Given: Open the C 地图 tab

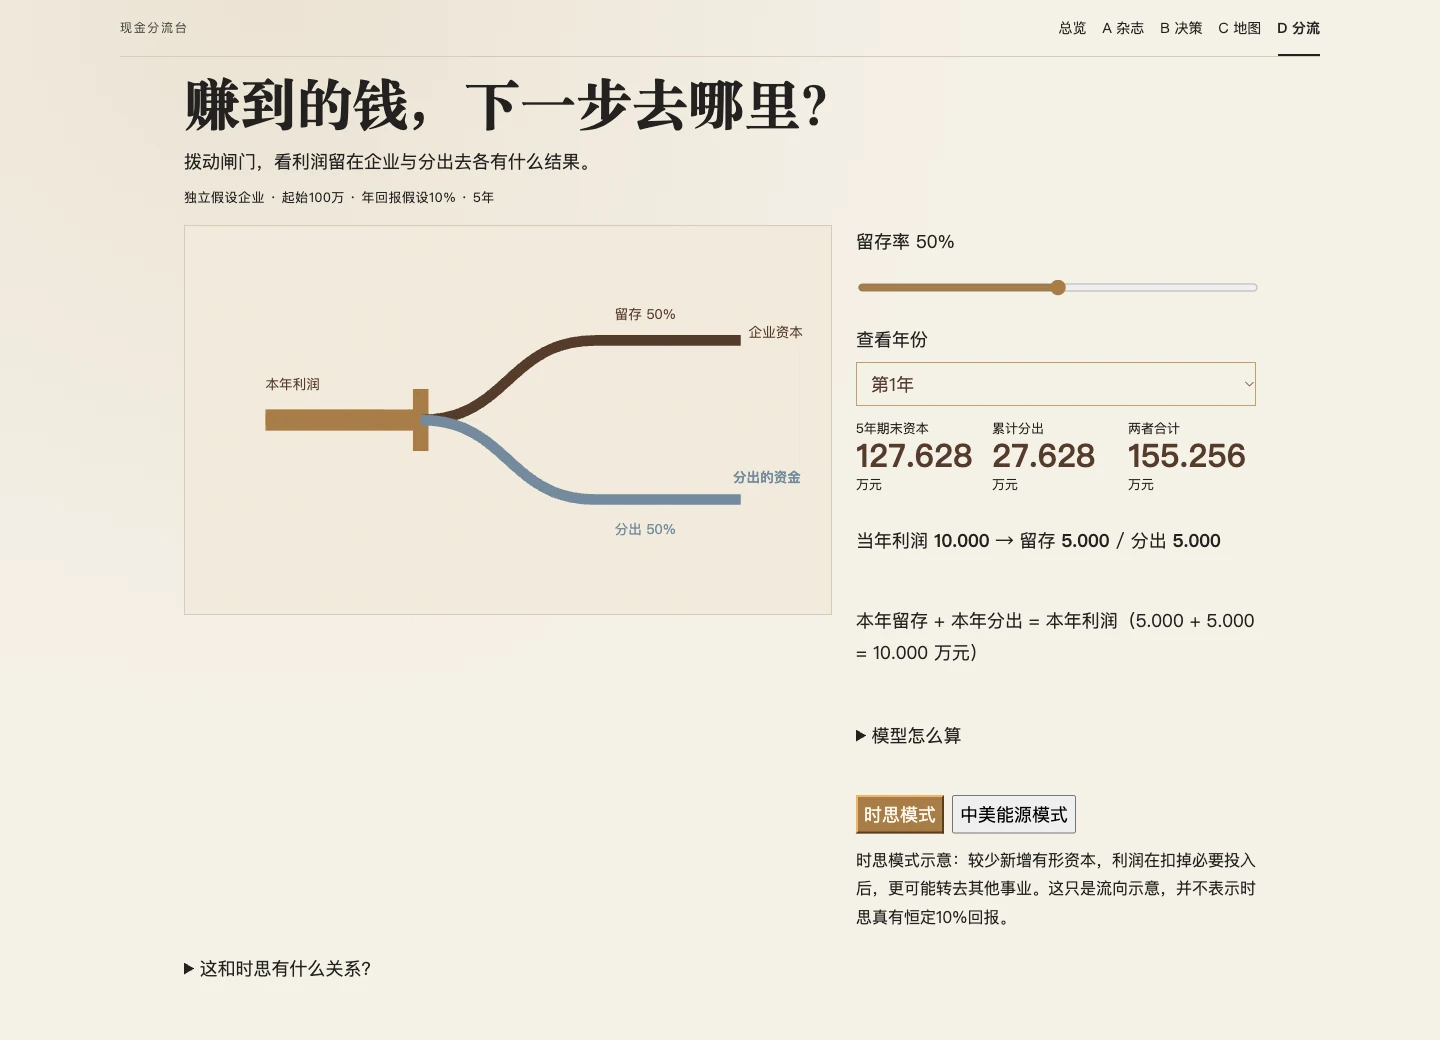Looking at the screenshot, I should point(1239,28).
